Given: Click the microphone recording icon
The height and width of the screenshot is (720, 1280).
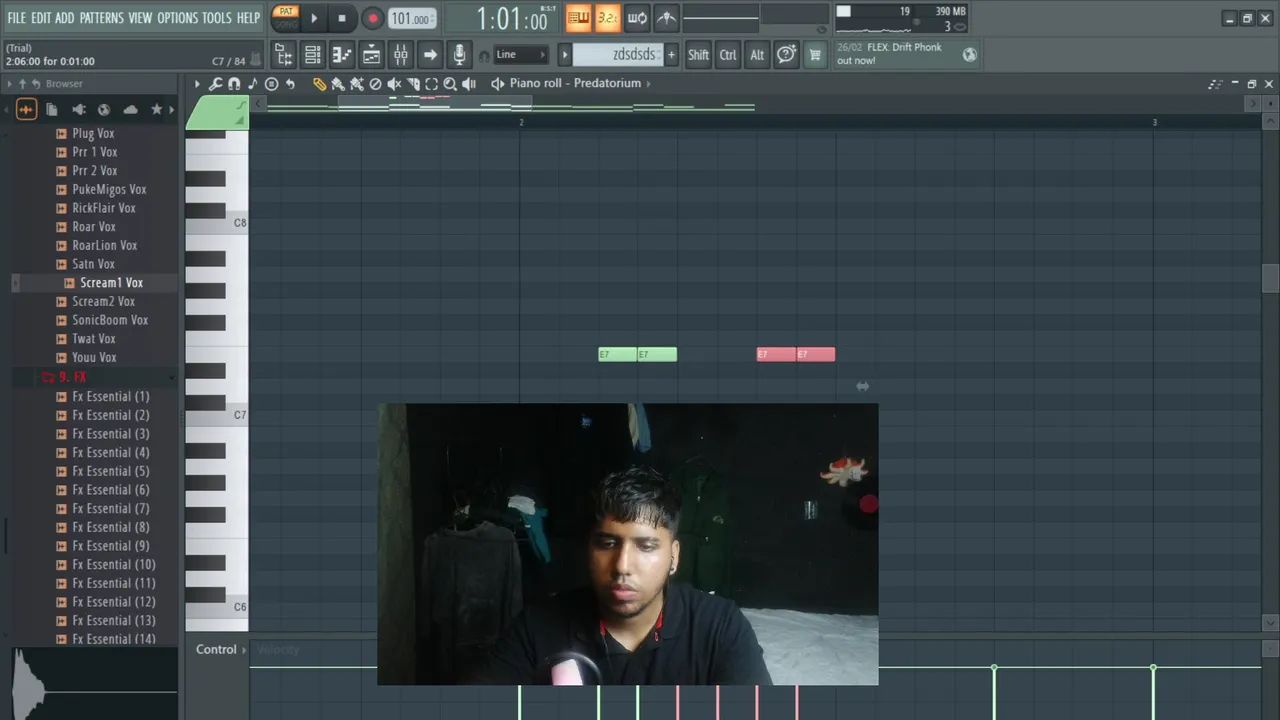Looking at the screenshot, I should point(459,55).
